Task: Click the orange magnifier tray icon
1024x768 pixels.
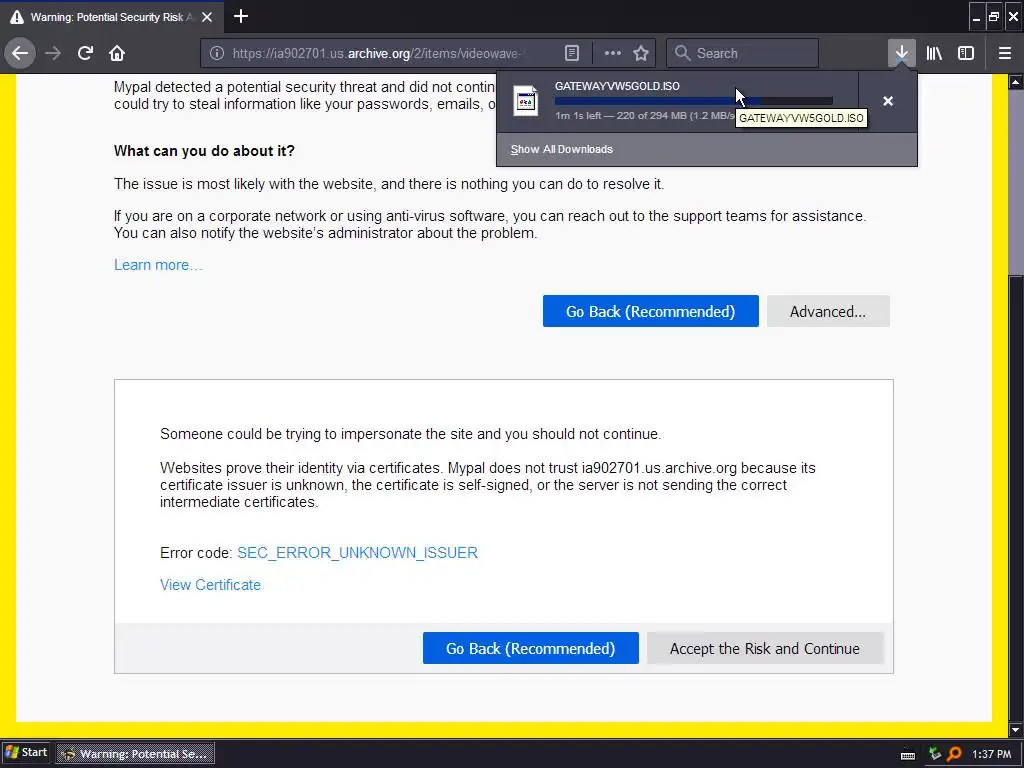Action: point(954,754)
